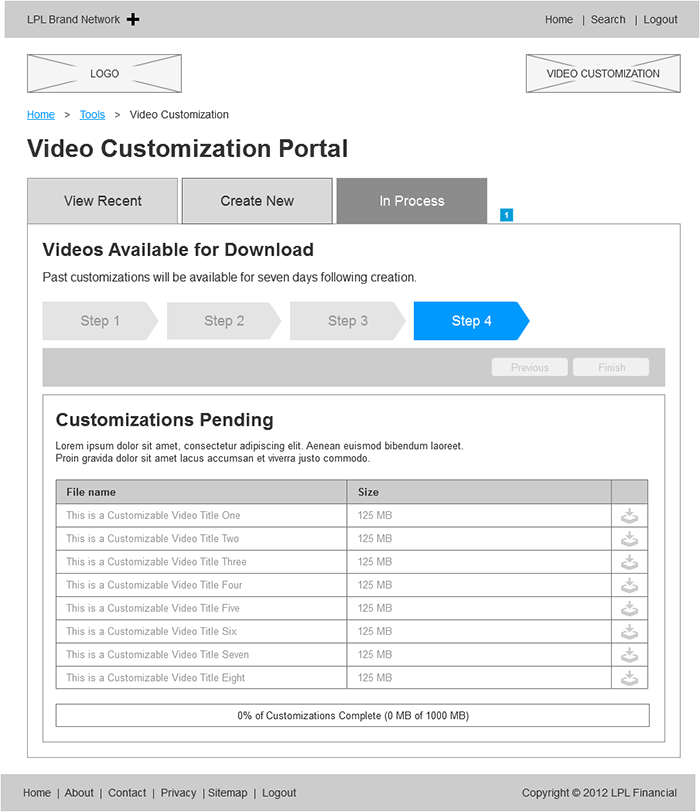Click the Finish button

611,367
